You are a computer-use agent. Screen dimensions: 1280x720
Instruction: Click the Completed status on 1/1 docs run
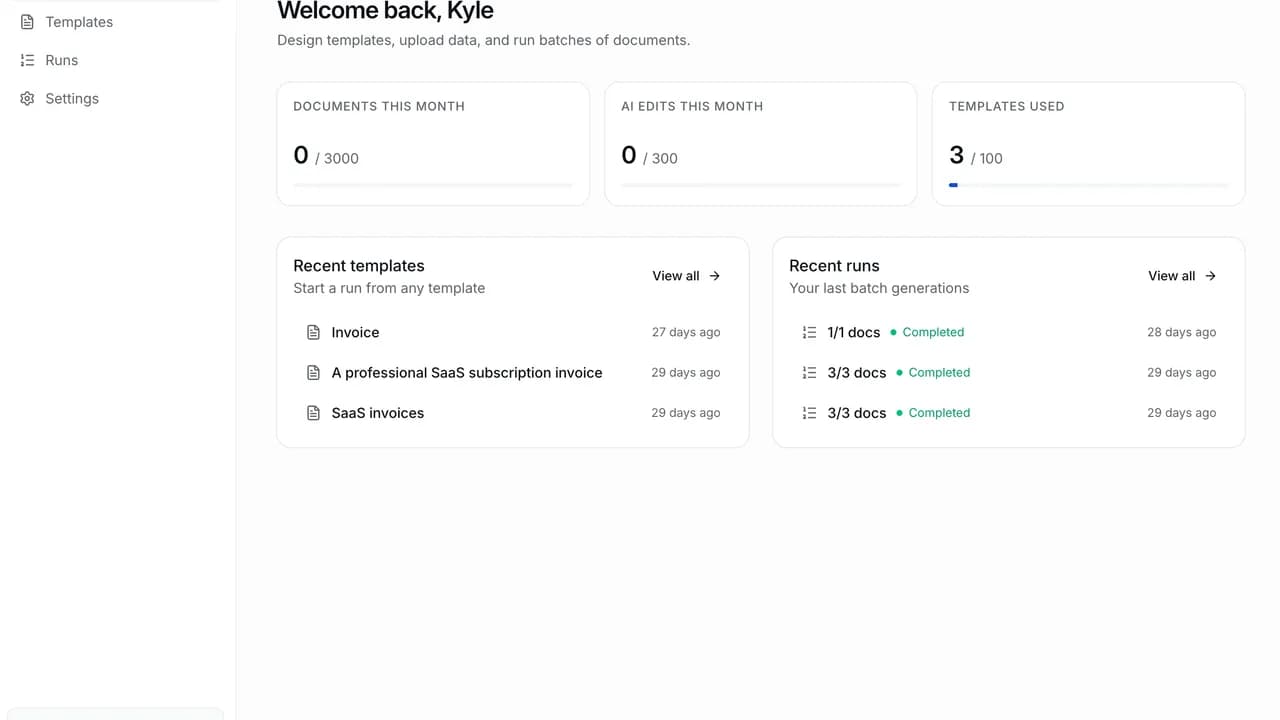coord(927,332)
